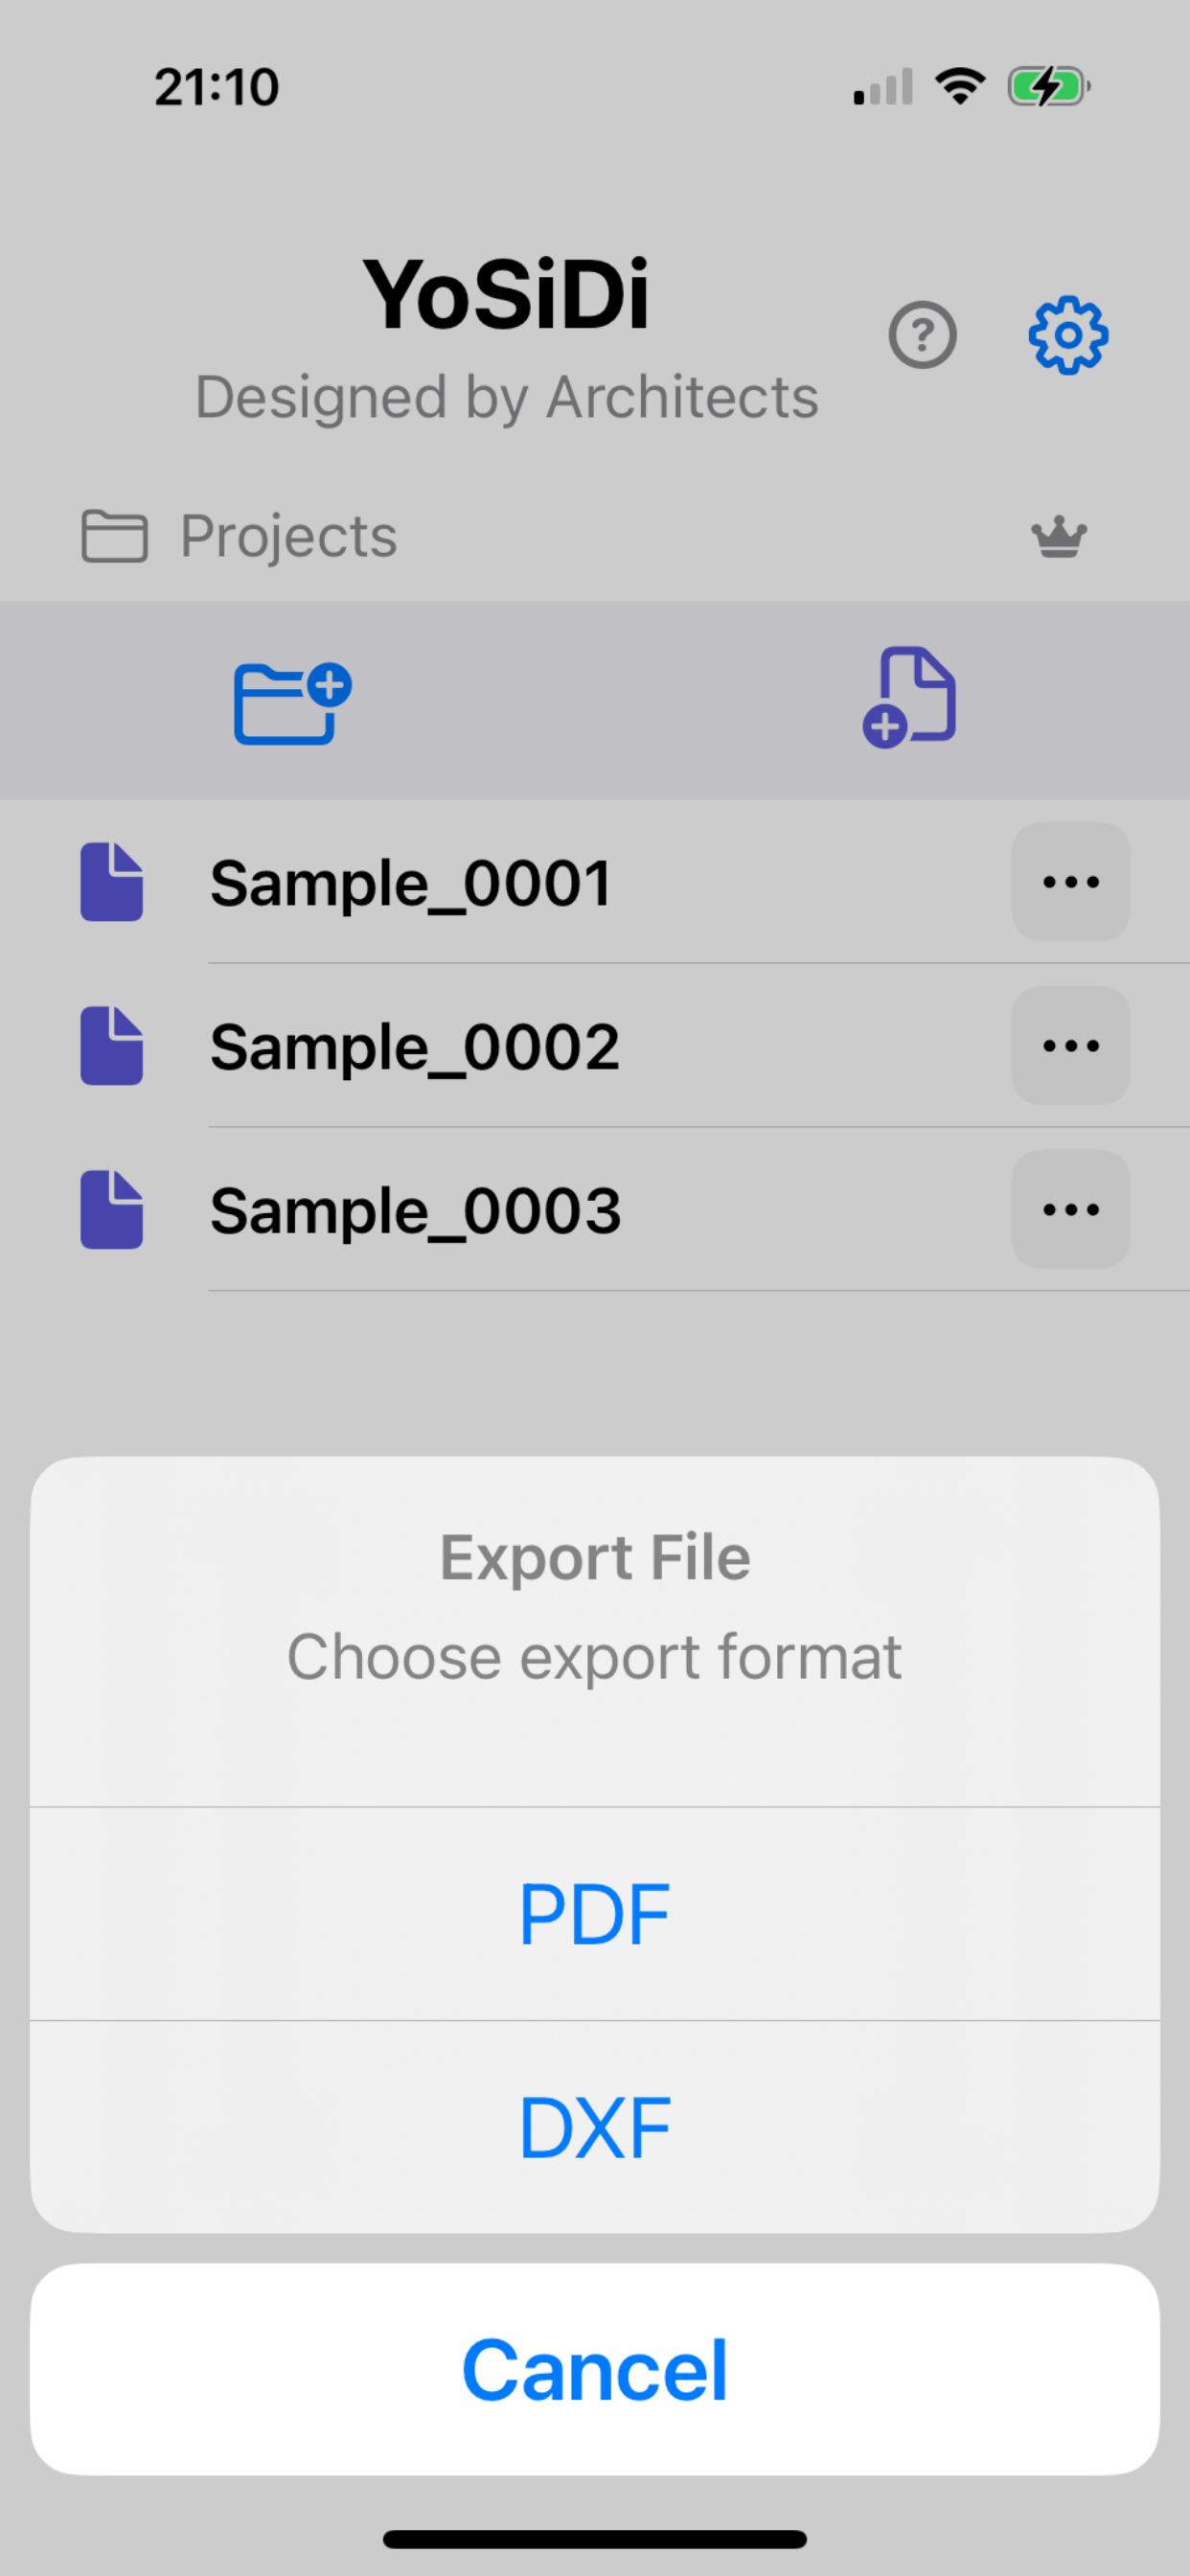Create a new folder with folder-plus icon

(291, 702)
